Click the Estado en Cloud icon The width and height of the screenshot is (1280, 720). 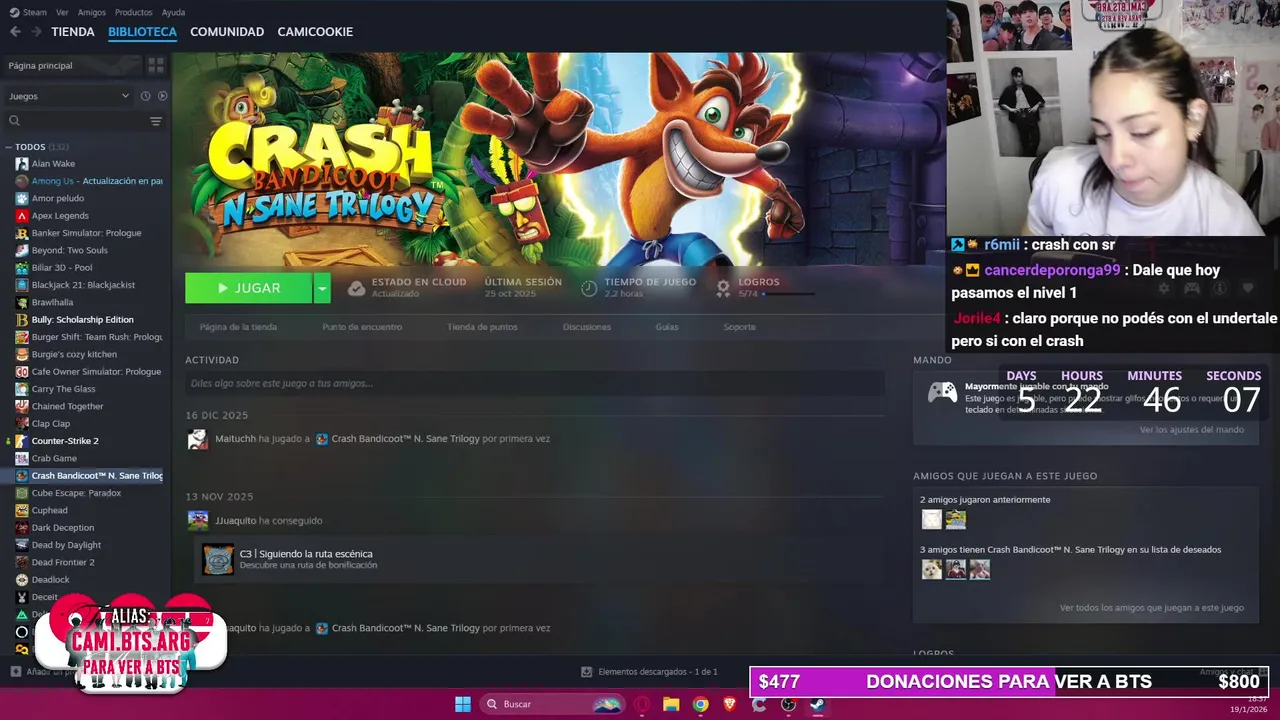tap(356, 288)
